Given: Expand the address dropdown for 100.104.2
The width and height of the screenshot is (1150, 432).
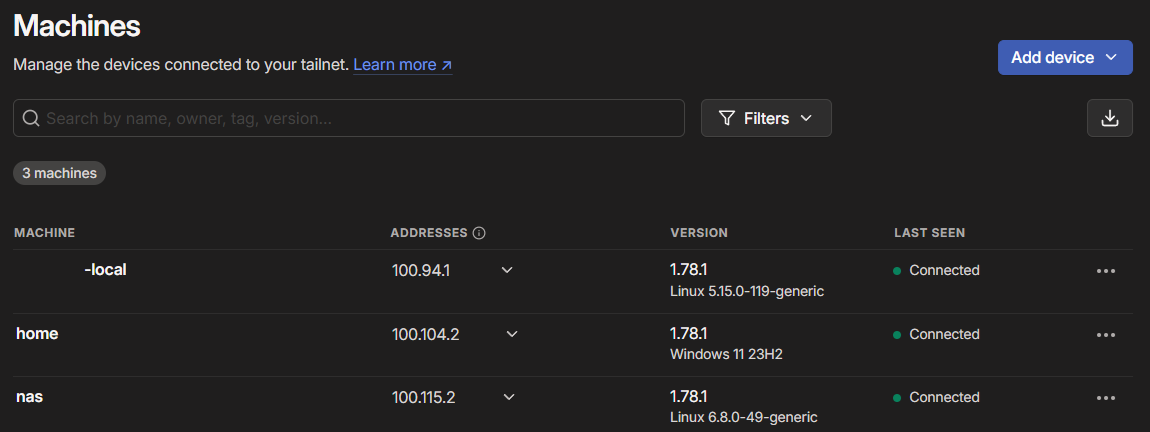Looking at the screenshot, I should tap(512, 334).
